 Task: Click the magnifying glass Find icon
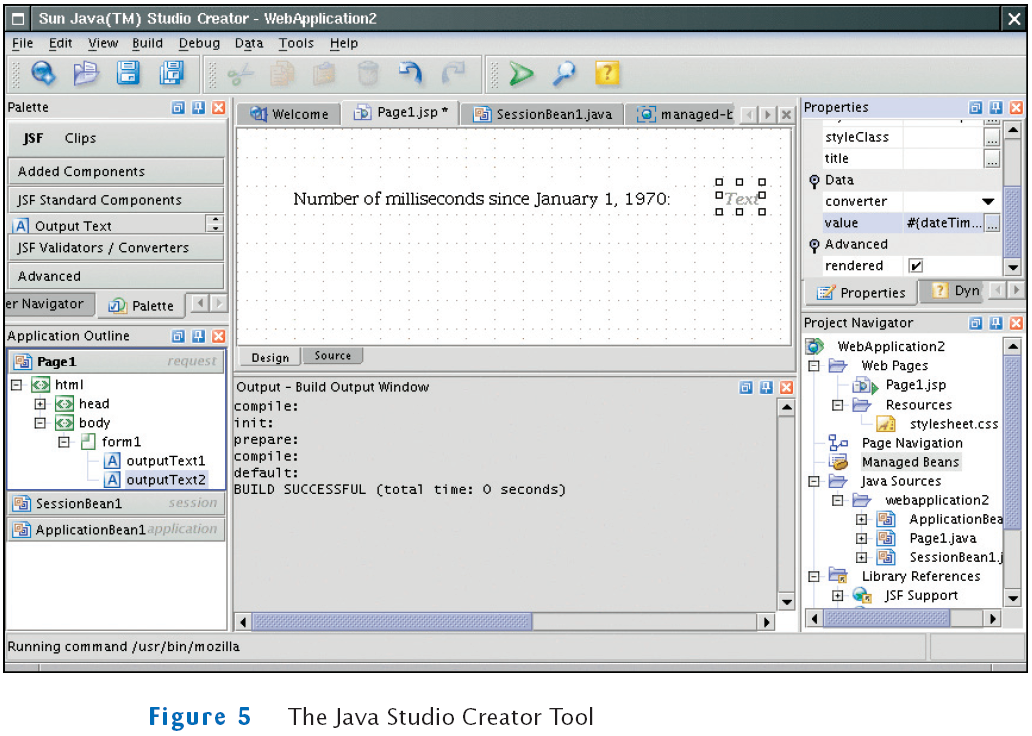565,73
